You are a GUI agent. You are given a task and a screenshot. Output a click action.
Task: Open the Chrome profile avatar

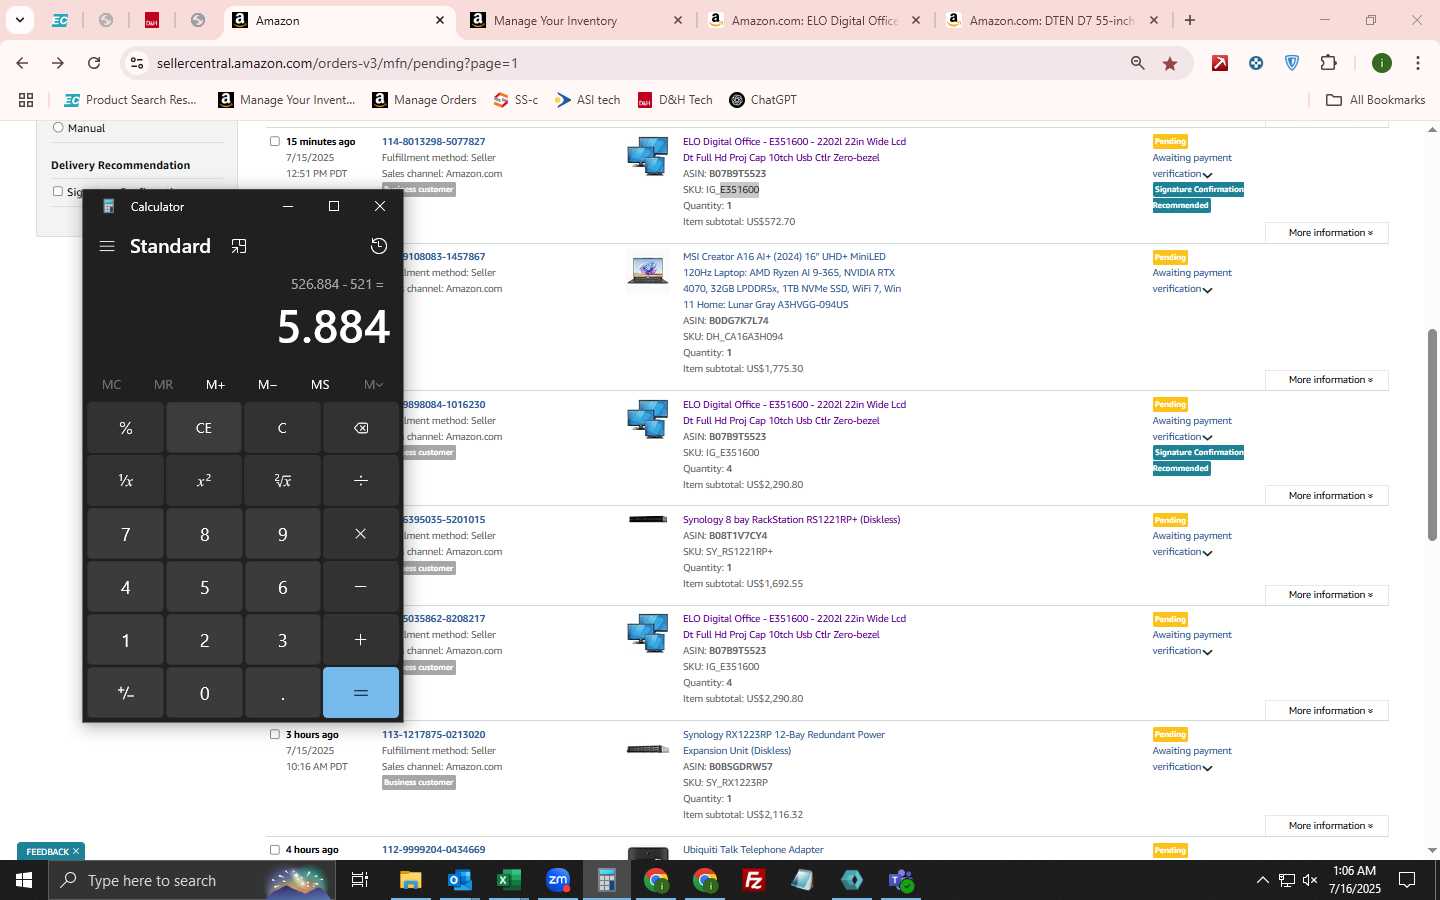click(1382, 63)
